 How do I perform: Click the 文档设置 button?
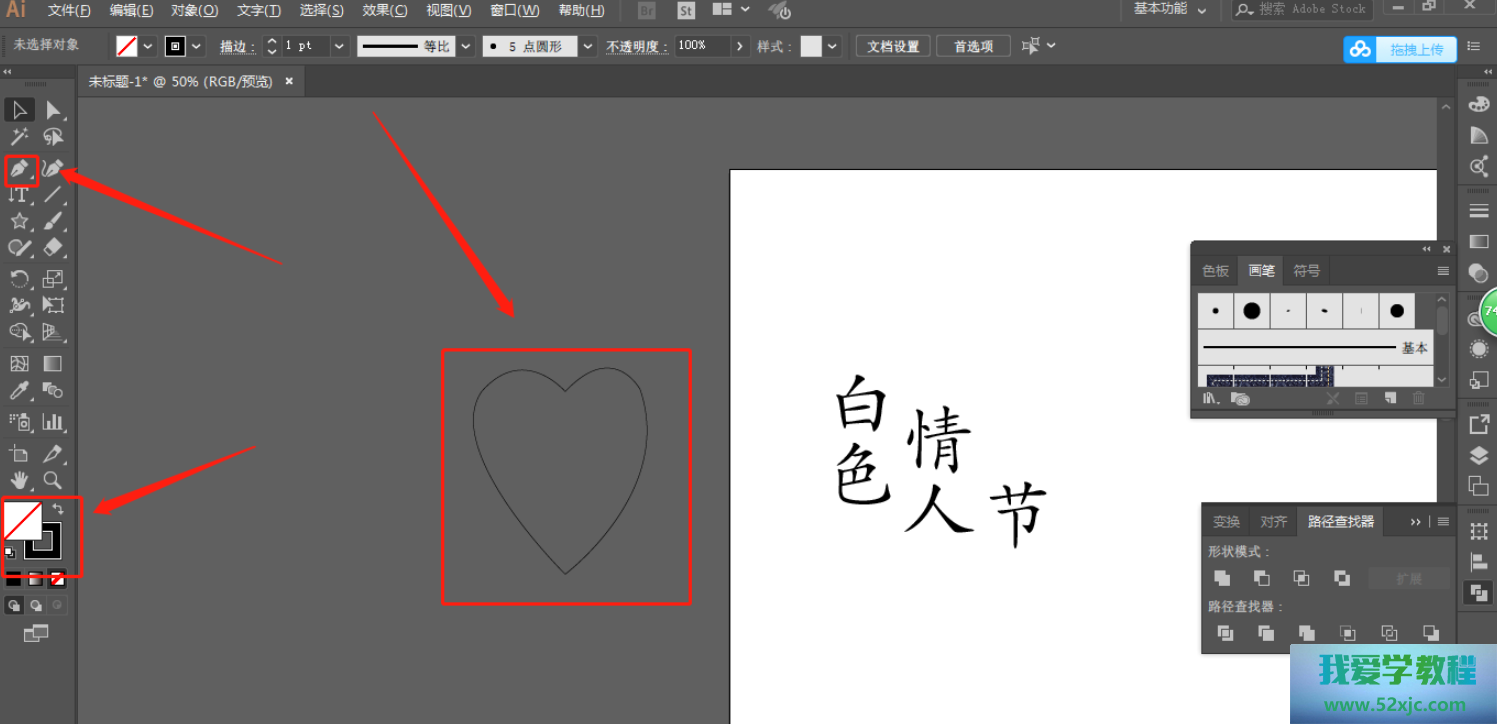pos(893,47)
